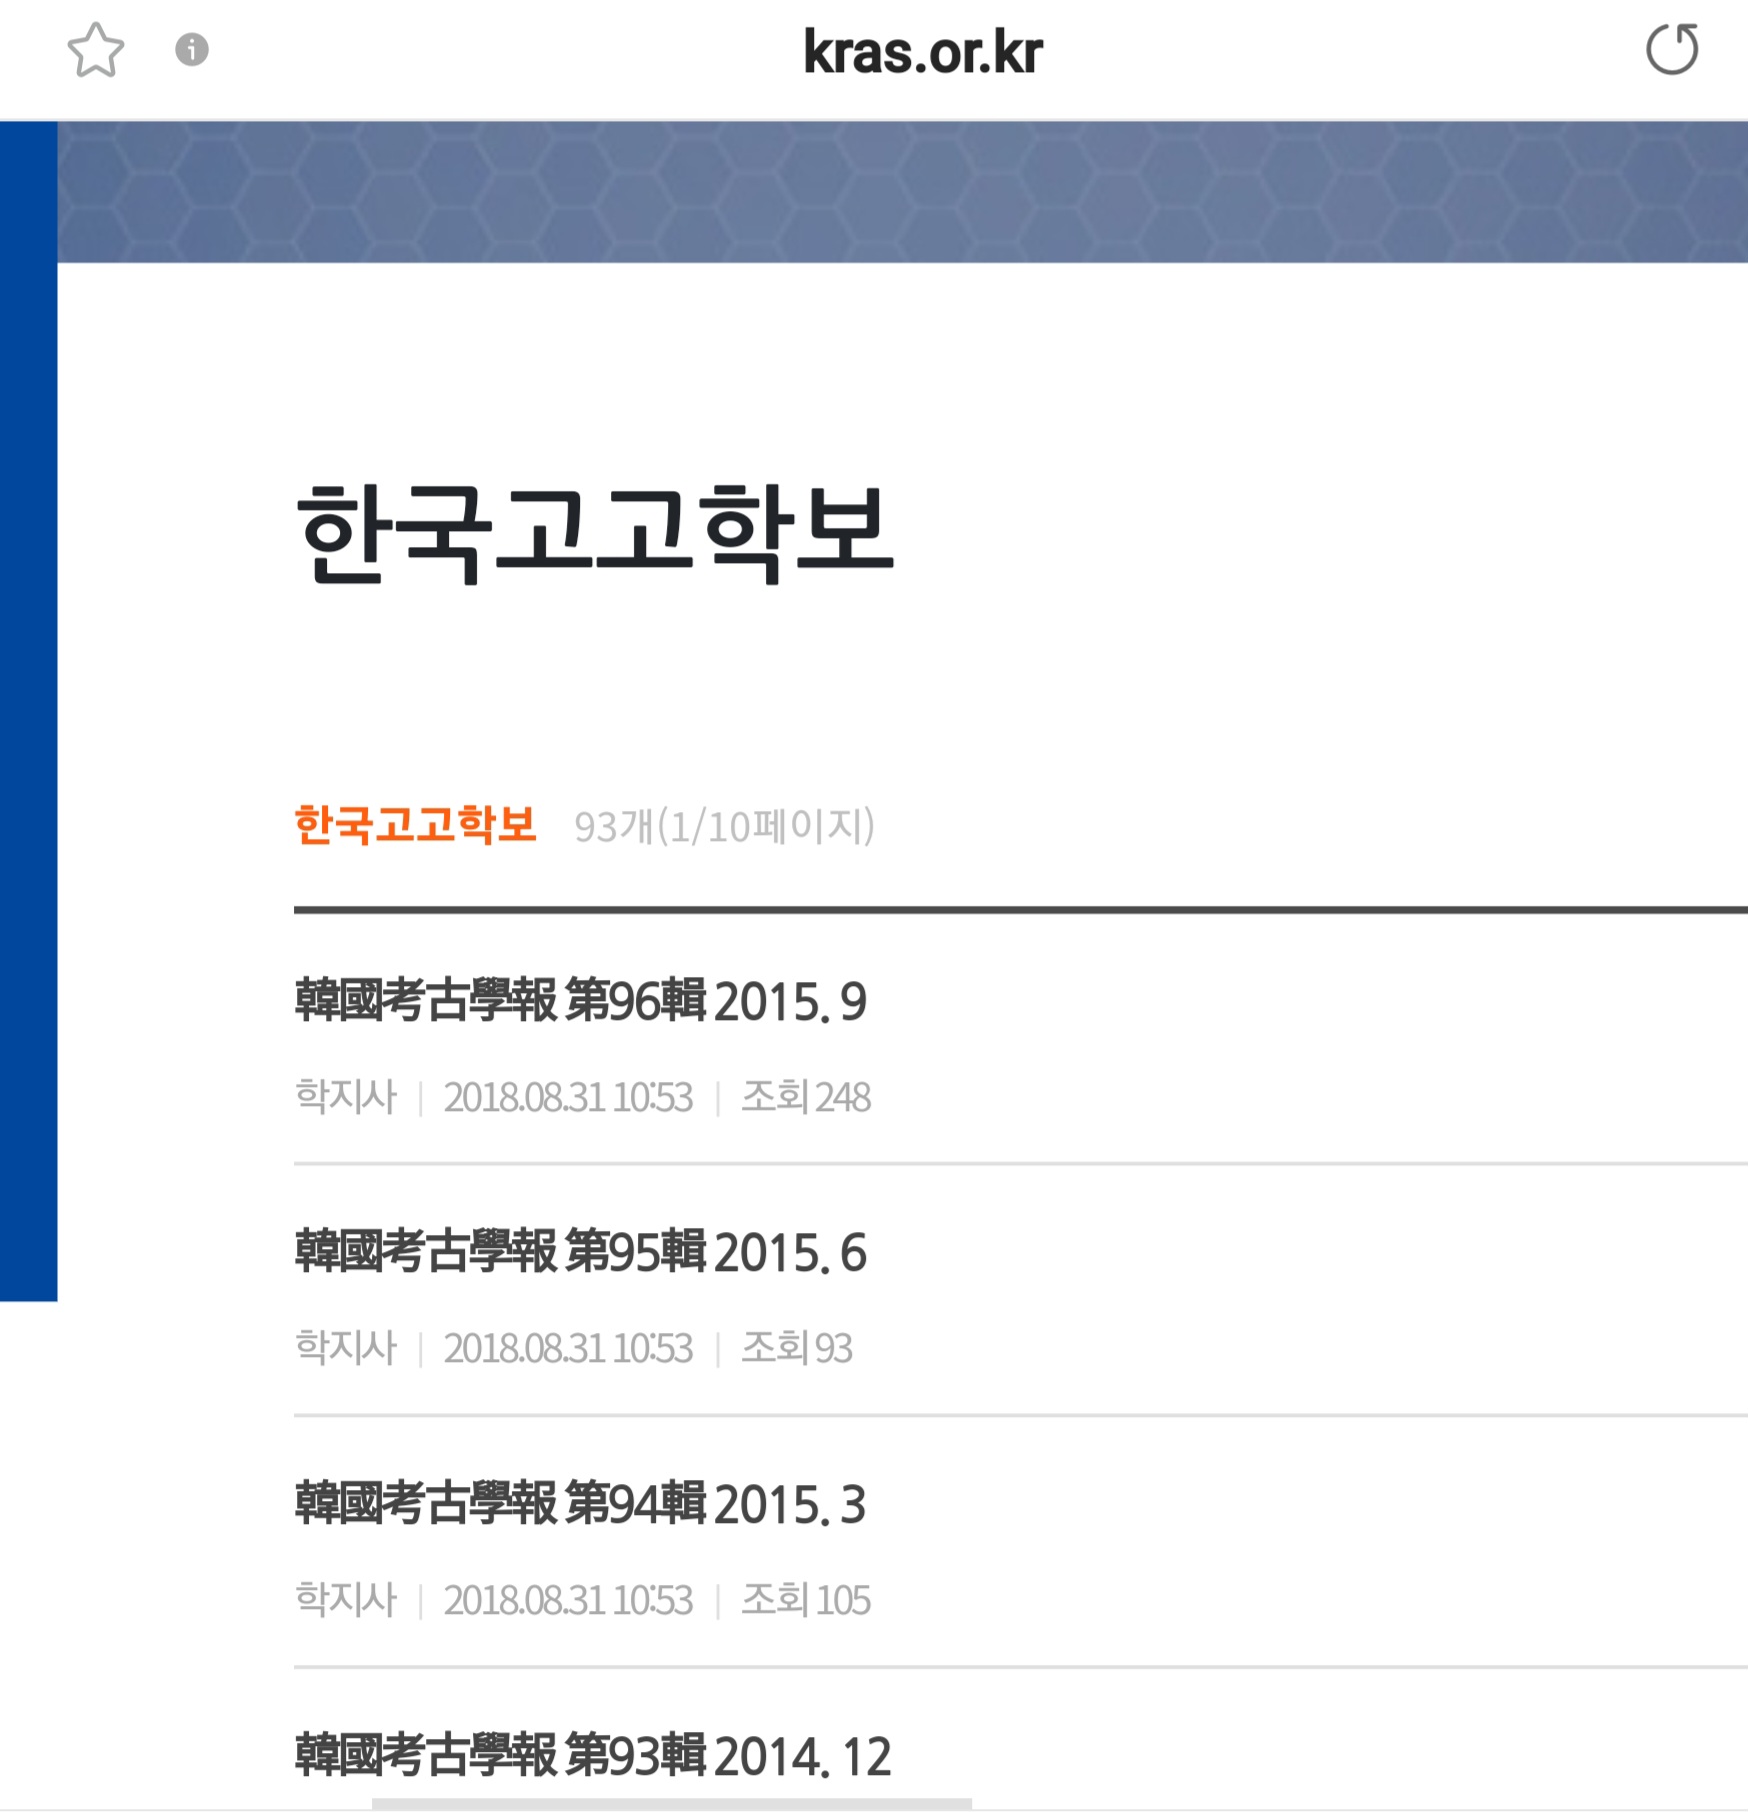1748x1812 pixels.
Task: Open 韓國考古學報 第95輯 2015. 6 post
Action: (x=581, y=1252)
